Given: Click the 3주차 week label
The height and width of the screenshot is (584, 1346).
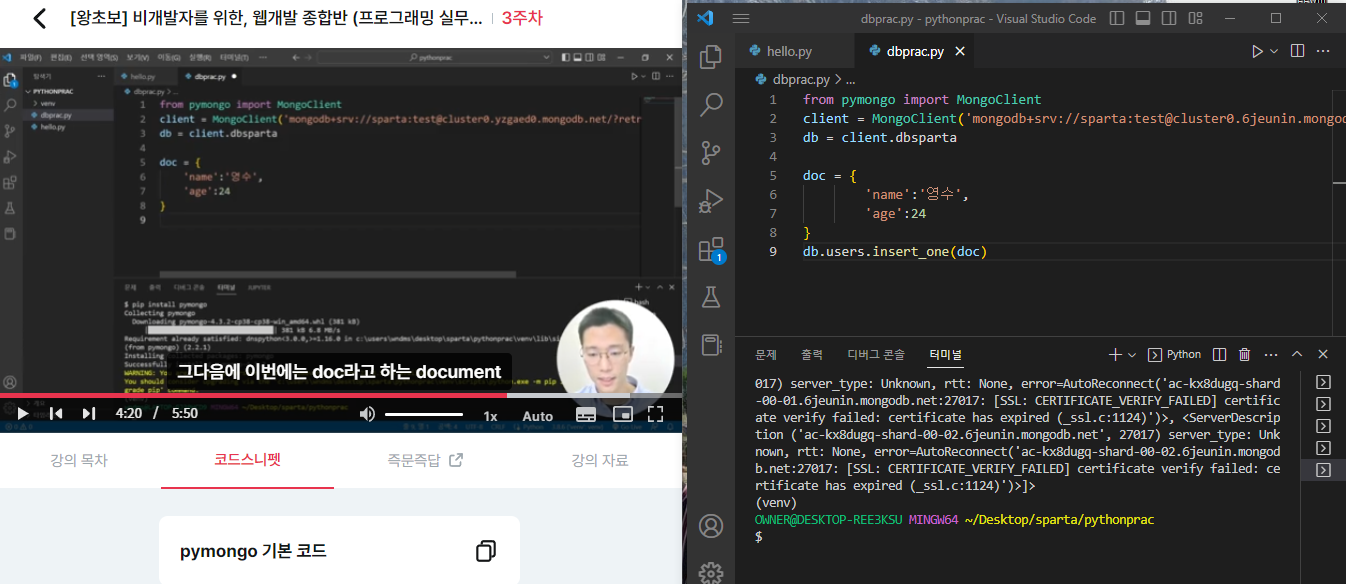Looking at the screenshot, I should click(x=522, y=18).
